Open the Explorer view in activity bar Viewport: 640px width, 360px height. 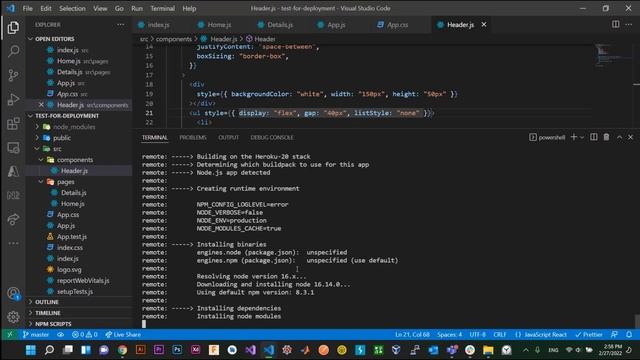[x=13, y=27]
